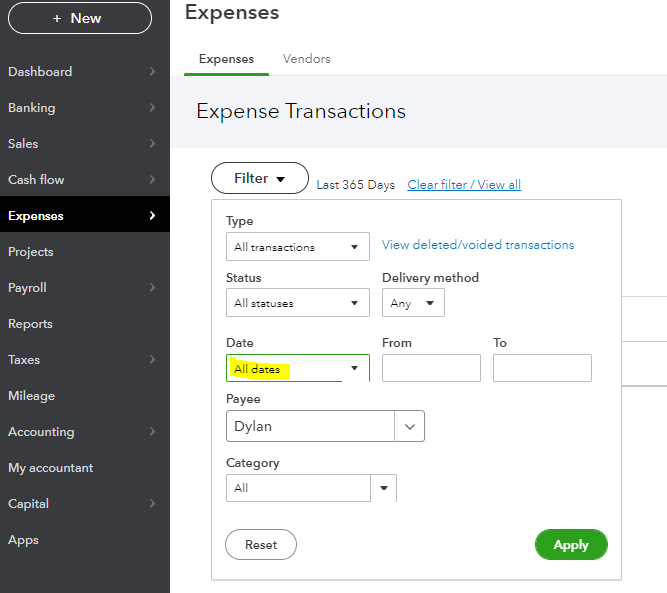Open Mileage in the sidebar
This screenshot has width=667, height=593.
point(31,396)
